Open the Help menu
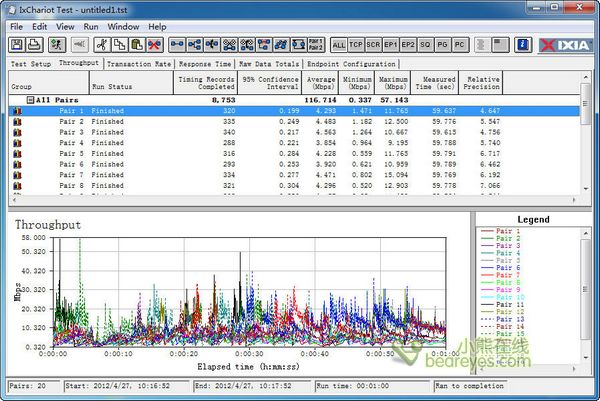The width and height of the screenshot is (600, 401). [x=157, y=27]
